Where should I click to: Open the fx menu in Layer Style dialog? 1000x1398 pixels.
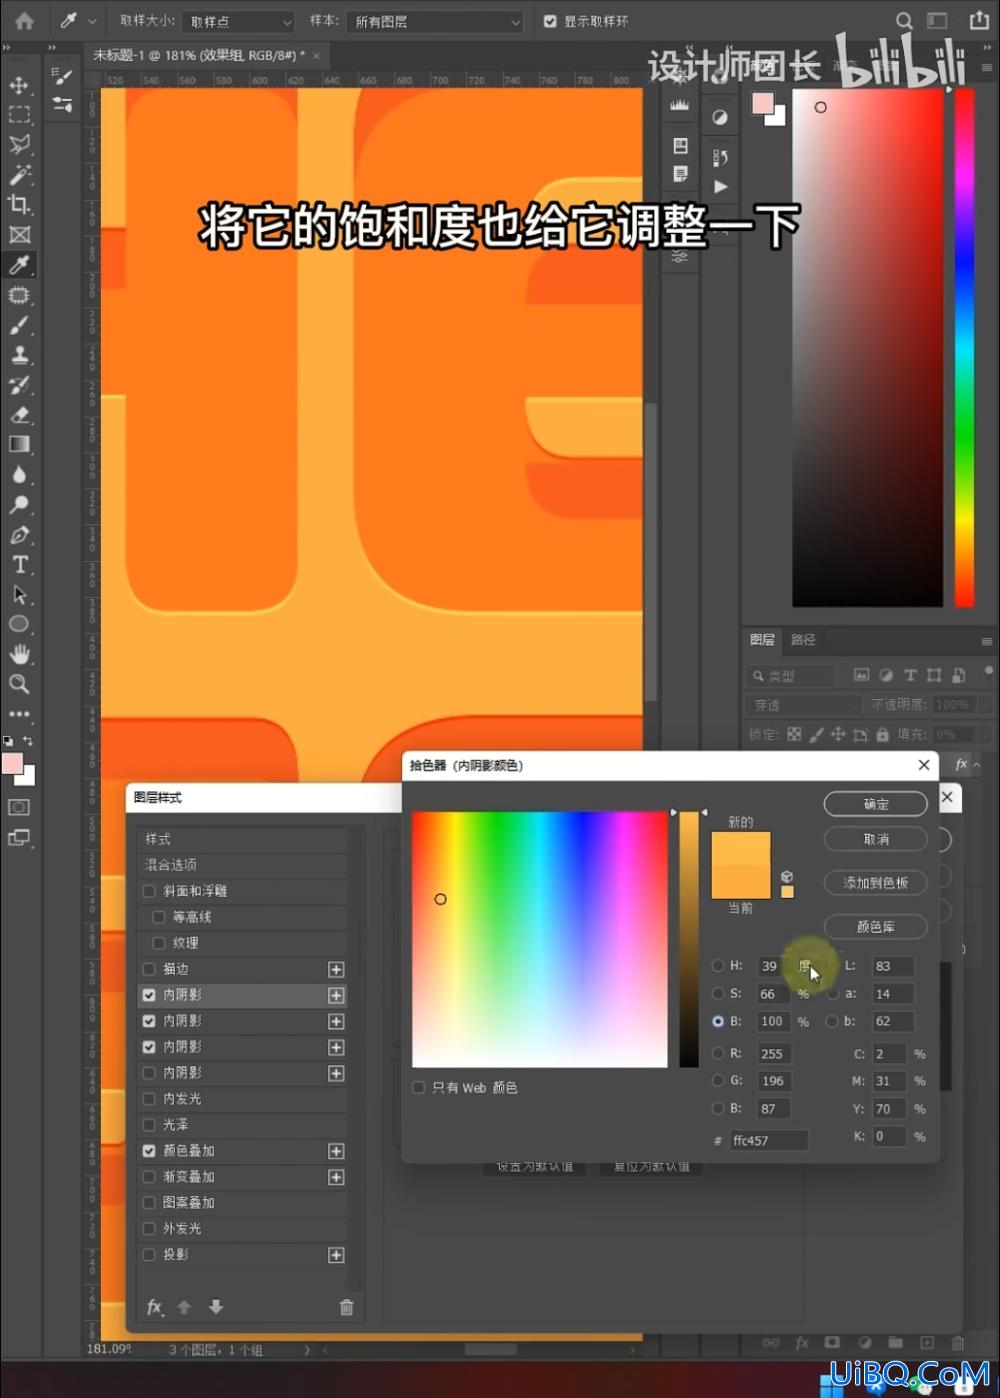pos(155,1307)
